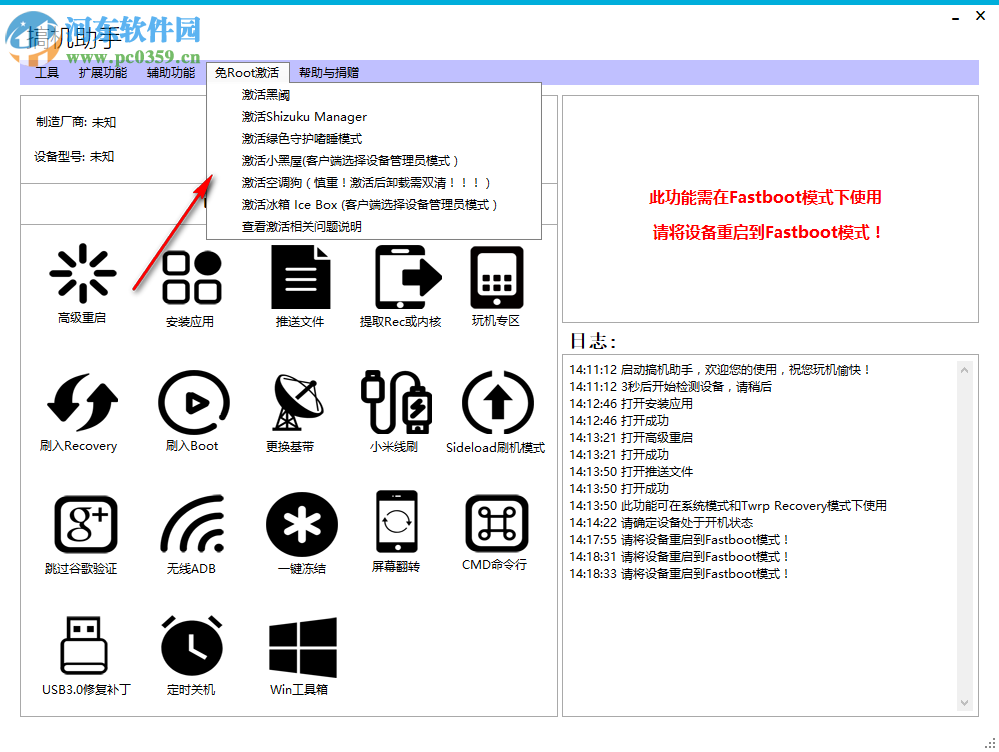Open the 工具 menu
The height and width of the screenshot is (752, 999).
tap(47, 73)
